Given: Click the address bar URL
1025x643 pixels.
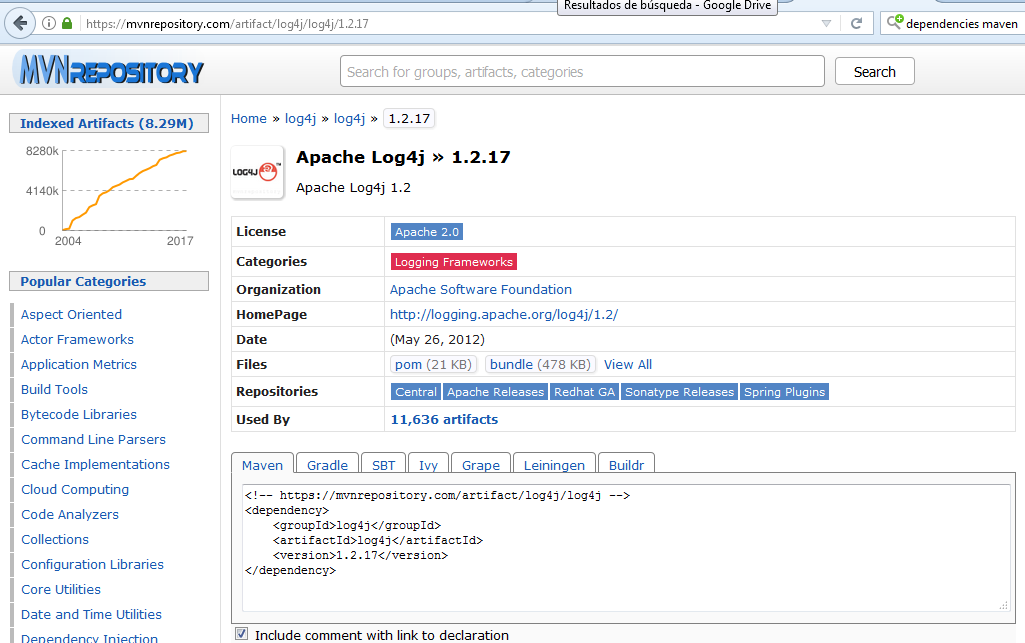Looking at the screenshot, I should click(x=227, y=24).
